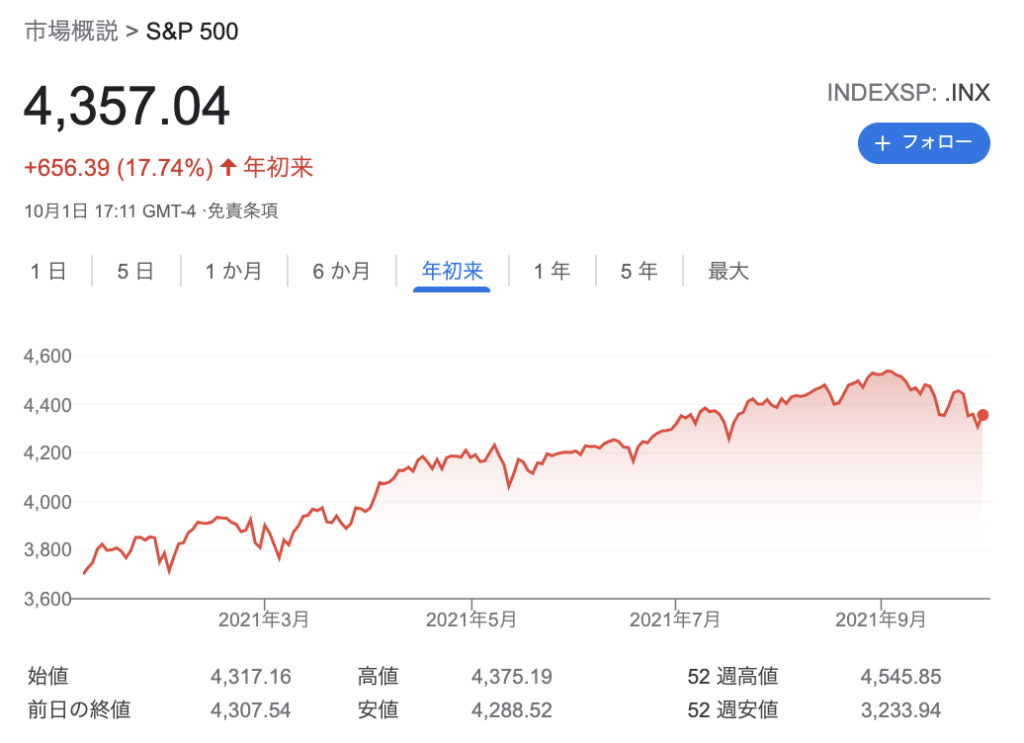Image resolution: width=1024 pixels, height=743 pixels.
Task: Click the +656.39 (17.74%) change value
Action: click(x=119, y=168)
